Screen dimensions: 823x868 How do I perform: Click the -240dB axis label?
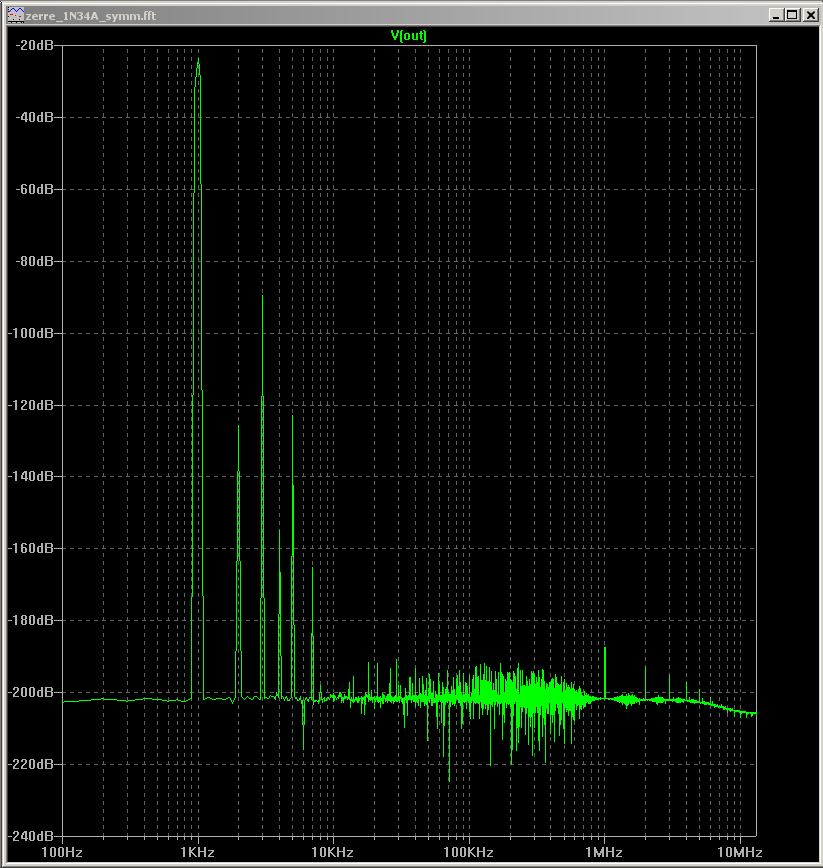pos(31,836)
